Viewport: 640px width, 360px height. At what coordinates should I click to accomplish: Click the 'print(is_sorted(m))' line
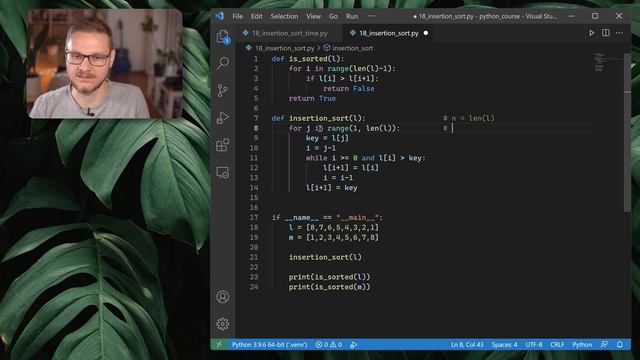329,287
